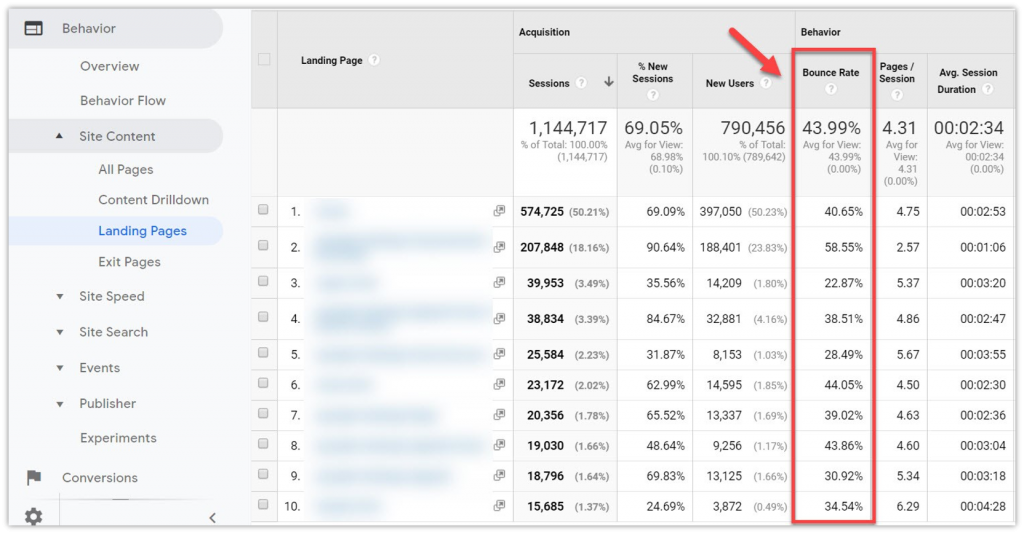Click the overall bounce rate 43.99%
The image size is (1024, 534).
(831, 128)
